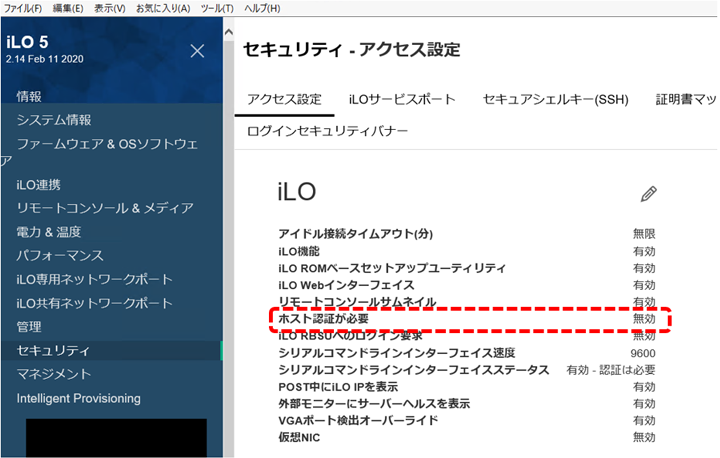This screenshot has width=720, height=458.
Task: Switch to the 証明書マッピング tab
Action: (x=686, y=99)
